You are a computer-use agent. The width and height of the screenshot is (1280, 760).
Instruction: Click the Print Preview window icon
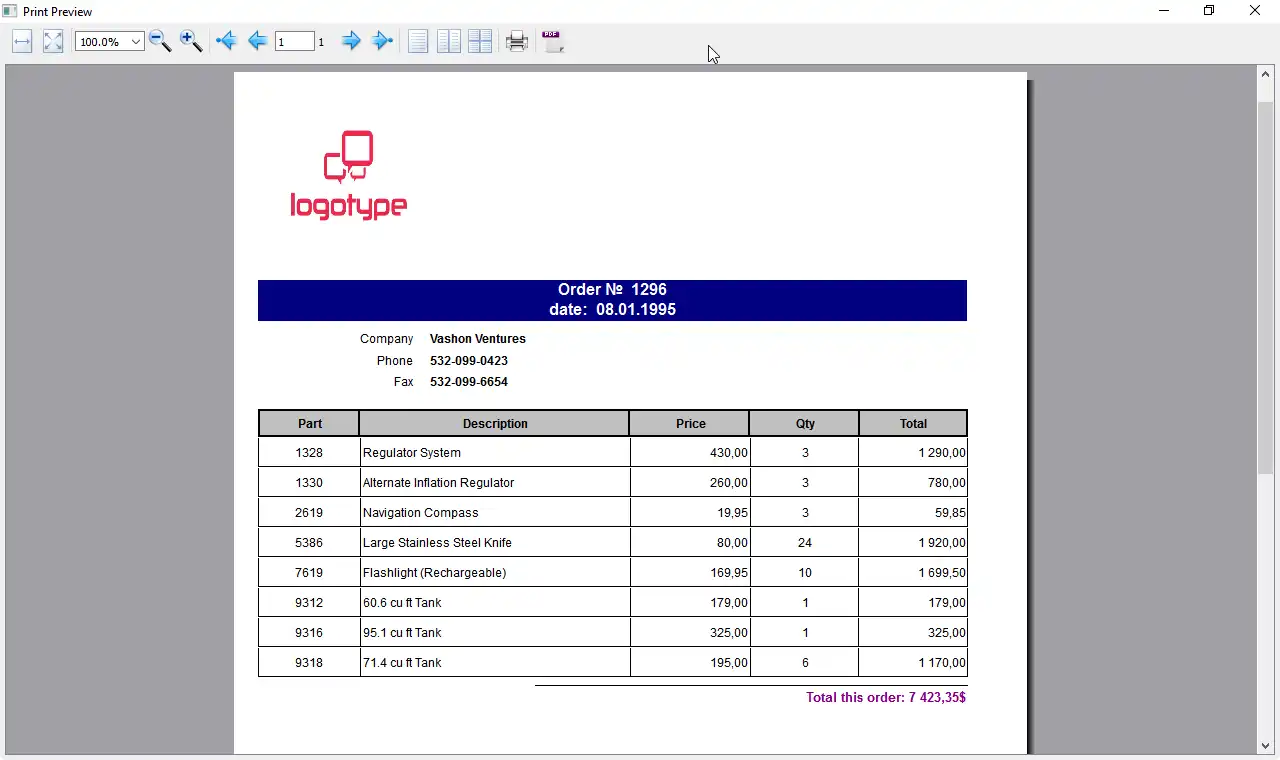[11, 11]
